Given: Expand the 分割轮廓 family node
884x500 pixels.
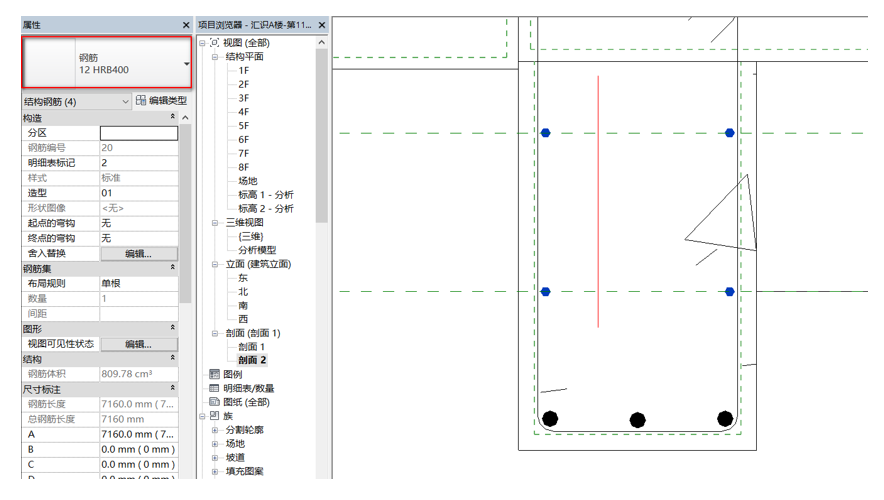Looking at the screenshot, I should coord(214,430).
